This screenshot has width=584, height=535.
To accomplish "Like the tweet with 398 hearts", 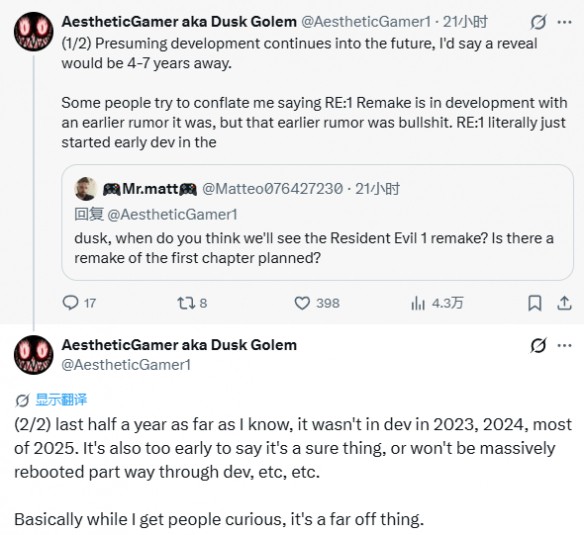I will click(302, 303).
